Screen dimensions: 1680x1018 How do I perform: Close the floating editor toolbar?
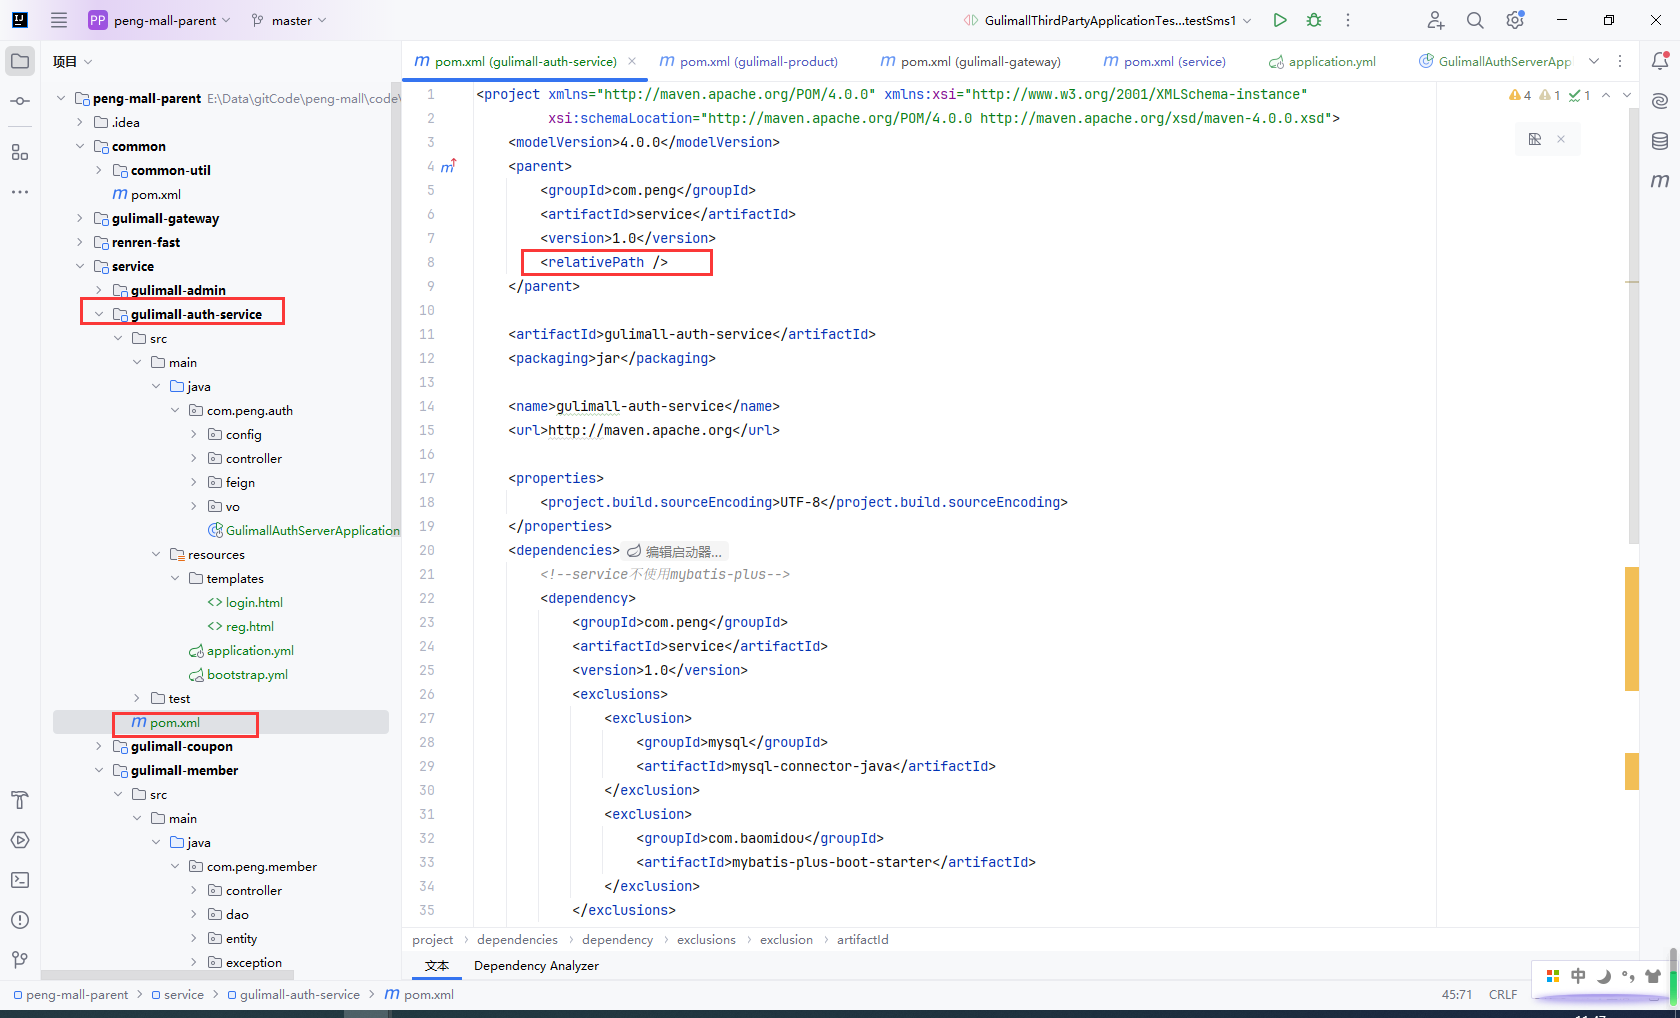pyautogui.click(x=1561, y=139)
